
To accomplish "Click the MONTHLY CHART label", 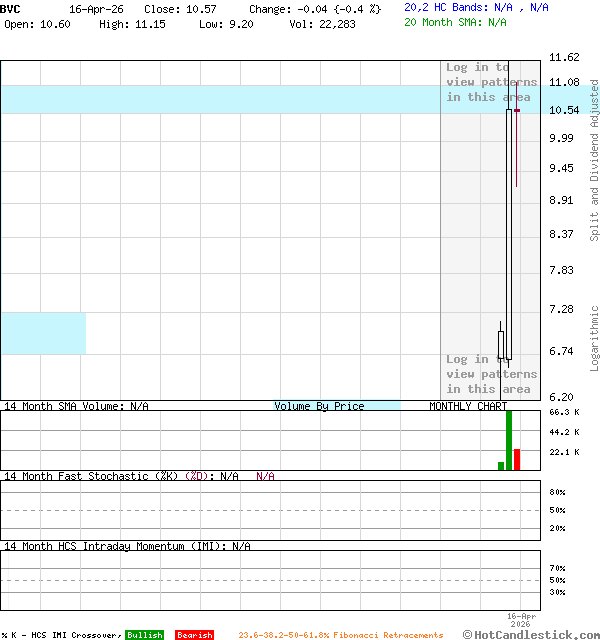I will pyautogui.click(x=468, y=406).
